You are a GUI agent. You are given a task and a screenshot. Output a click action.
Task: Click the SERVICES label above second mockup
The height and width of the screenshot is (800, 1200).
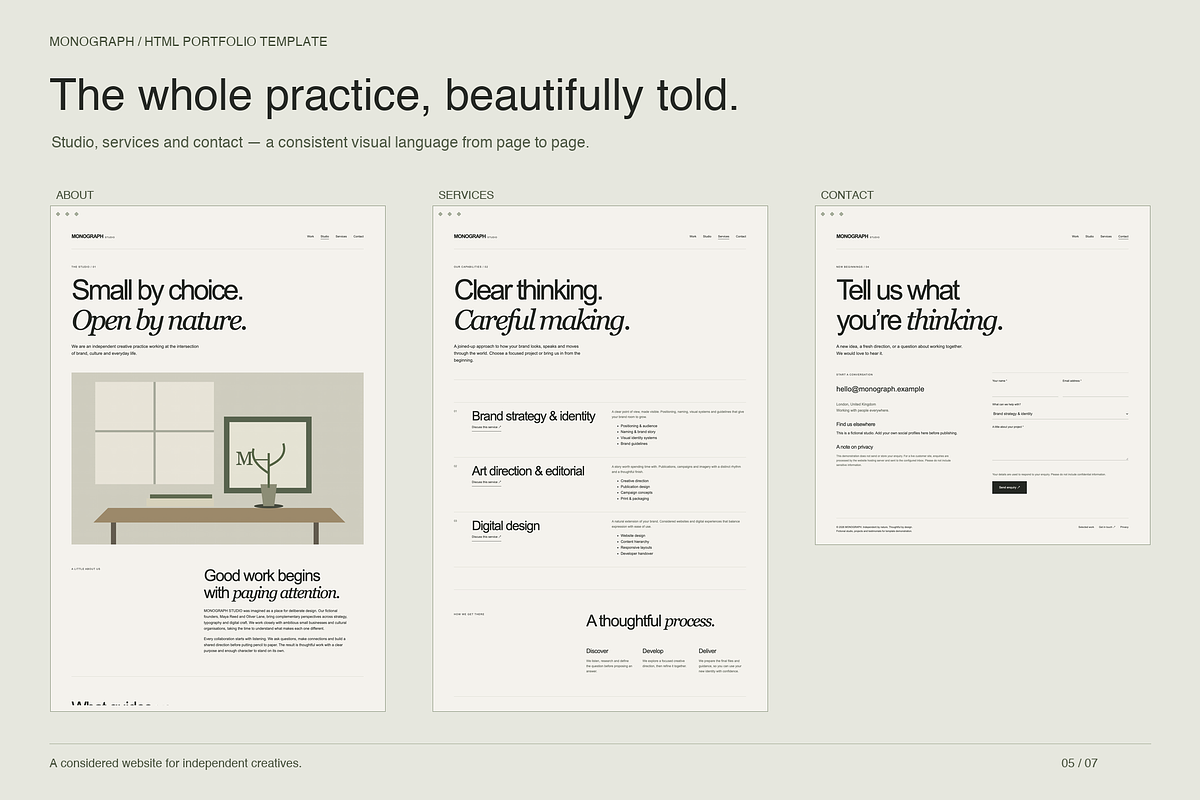click(x=466, y=195)
